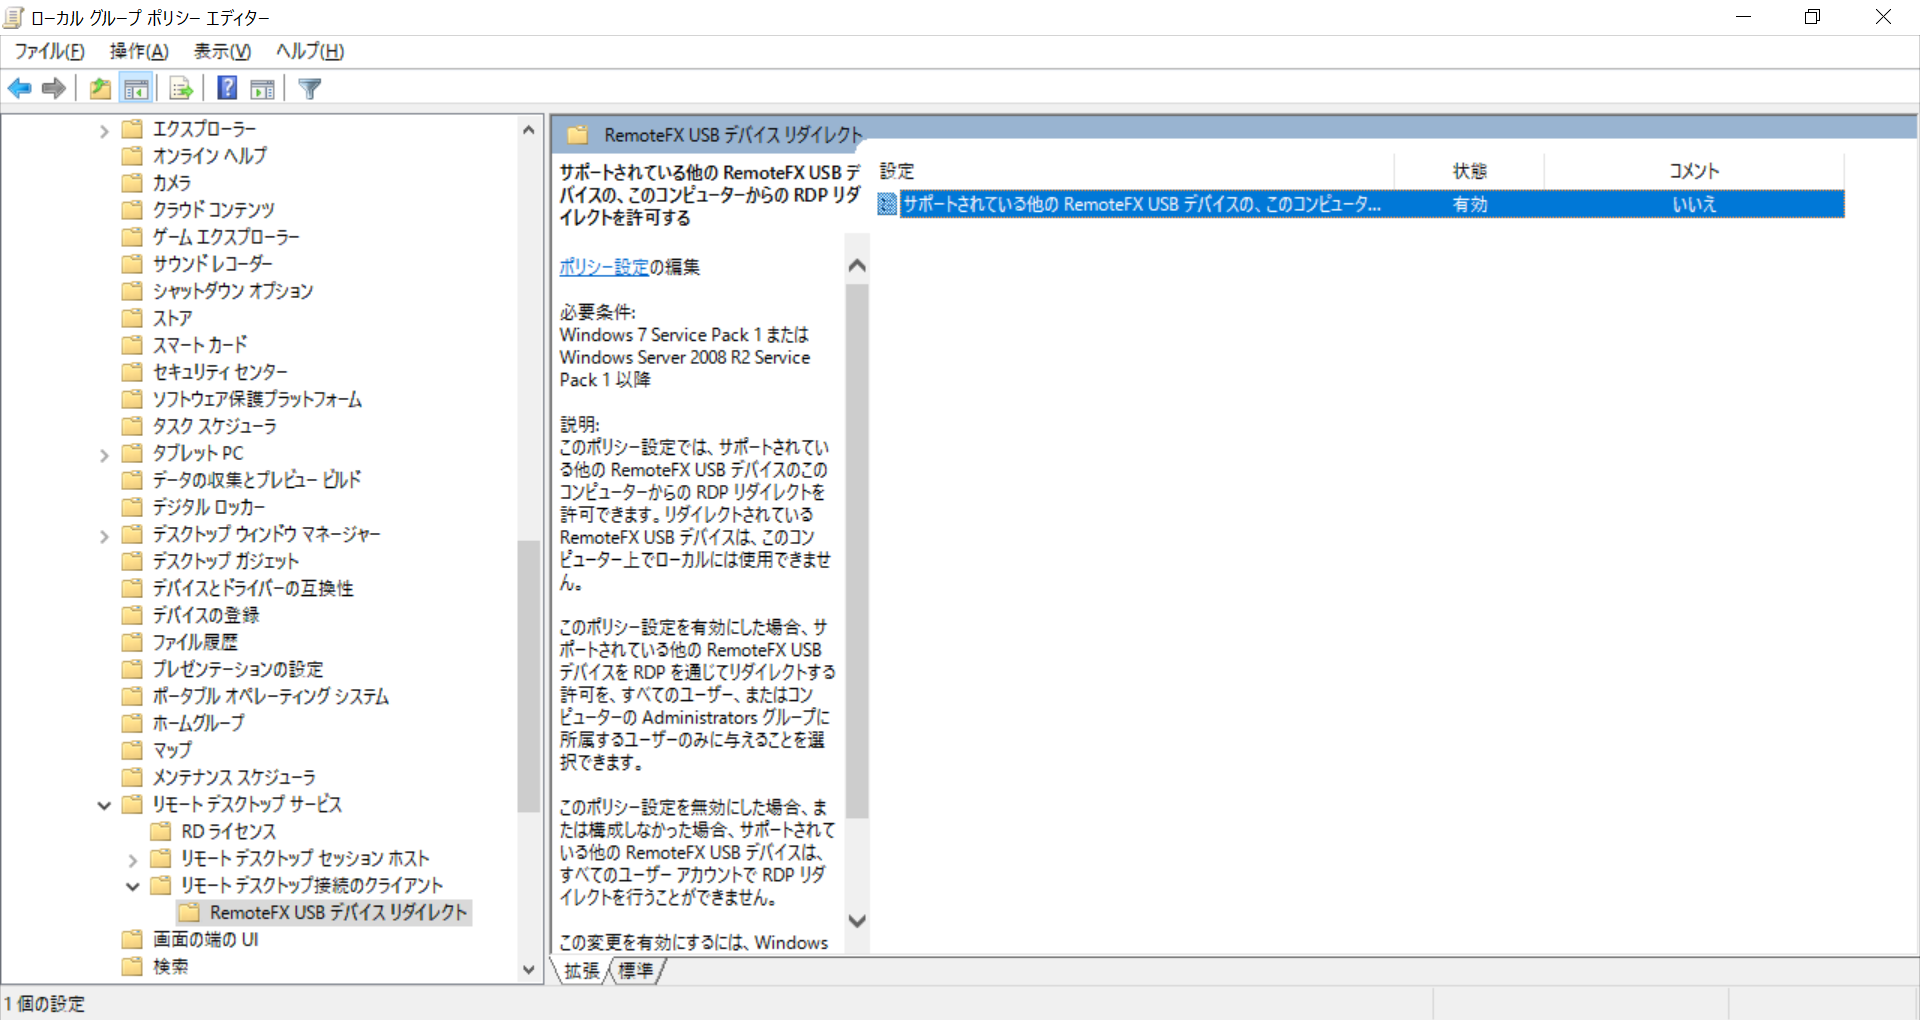Click description pane scrollbar up arrow
Screen dimensions: 1920x1020
[x=857, y=266]
